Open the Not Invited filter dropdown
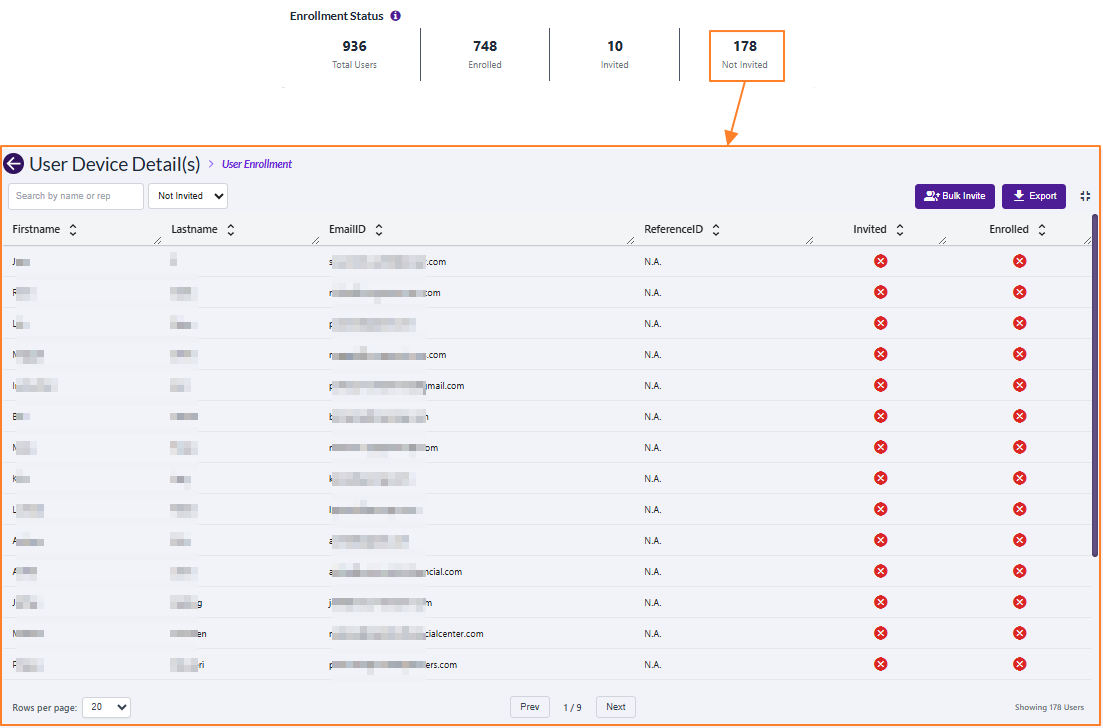The width and height of the screenshot is (1103, 728). click(188, 196)
